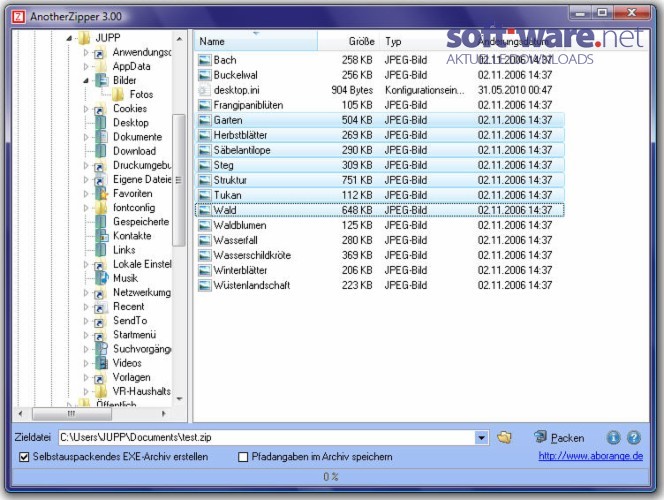Viewport: 664px width, 500px height.
Task: Click the folder tree horizontal scrollbar thumb
Action: point(72,414)
